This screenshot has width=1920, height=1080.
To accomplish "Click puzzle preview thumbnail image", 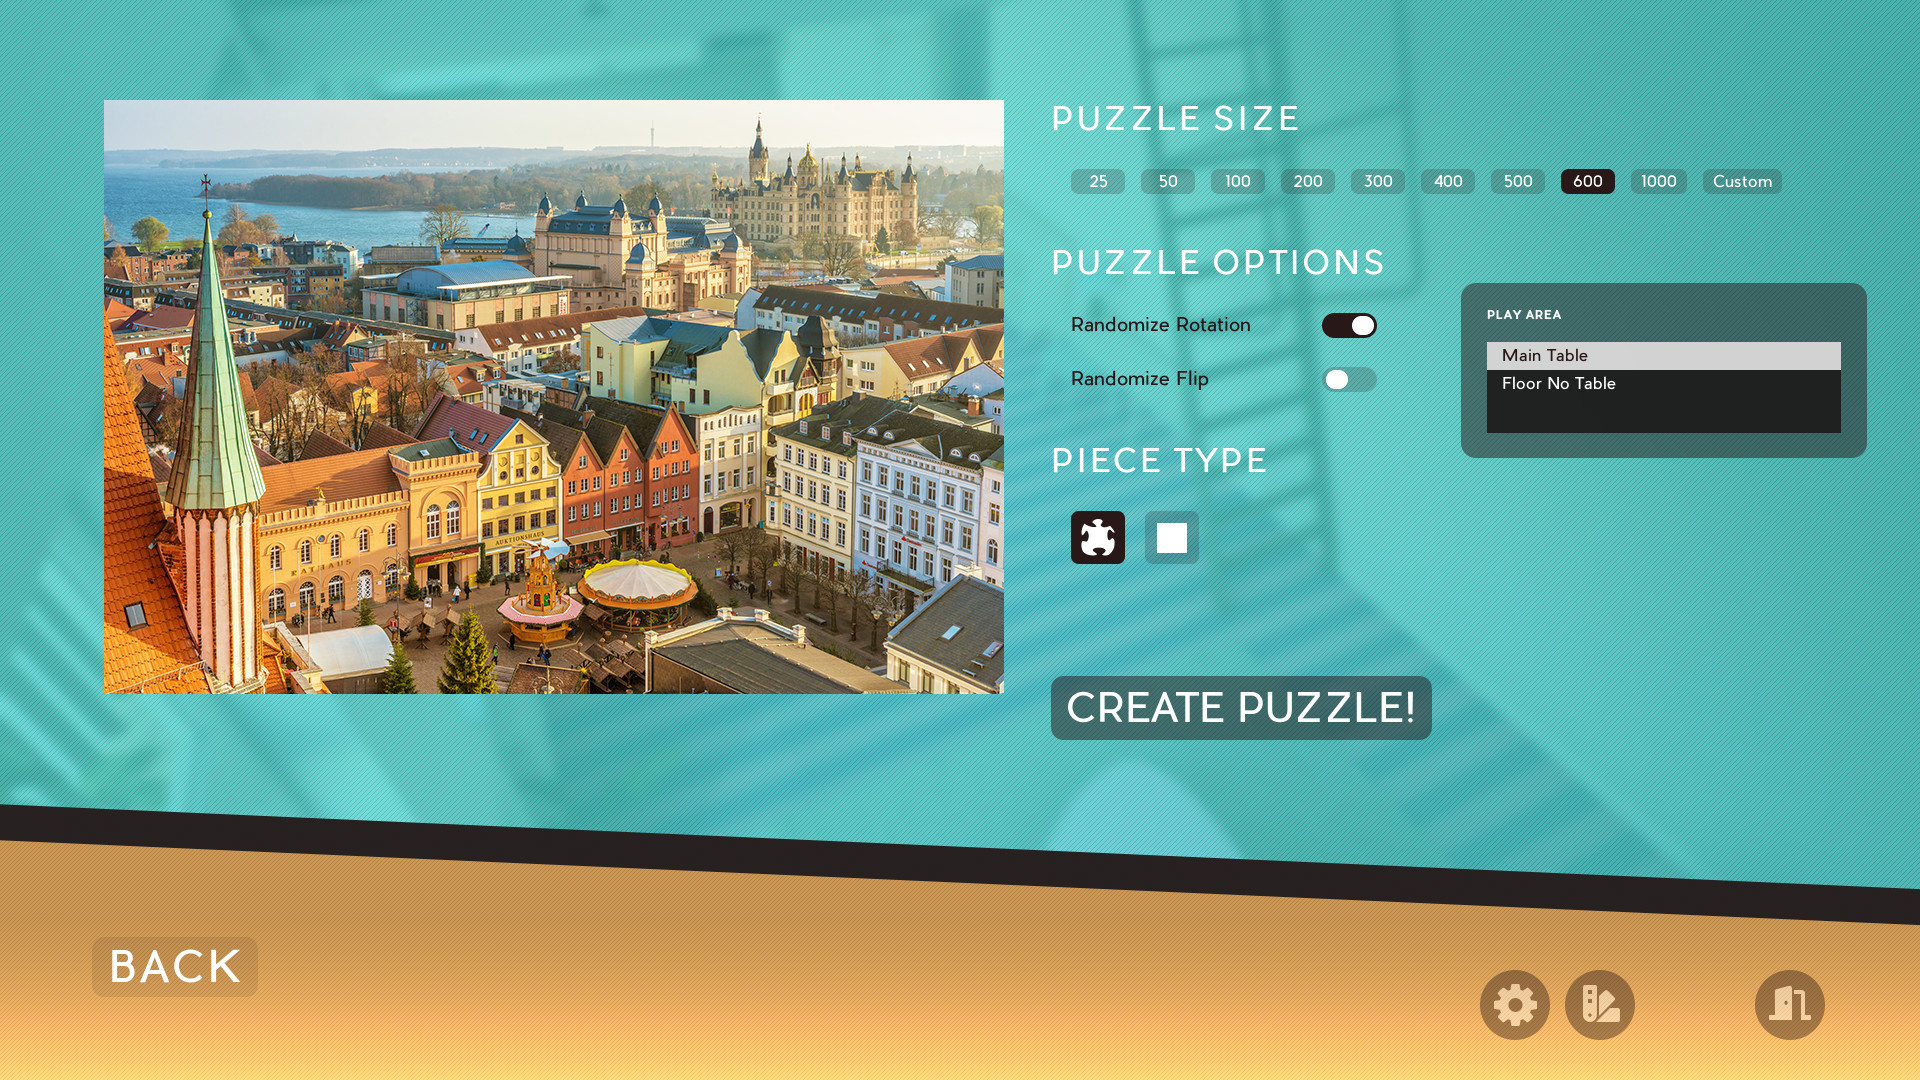I will point(554,396).
